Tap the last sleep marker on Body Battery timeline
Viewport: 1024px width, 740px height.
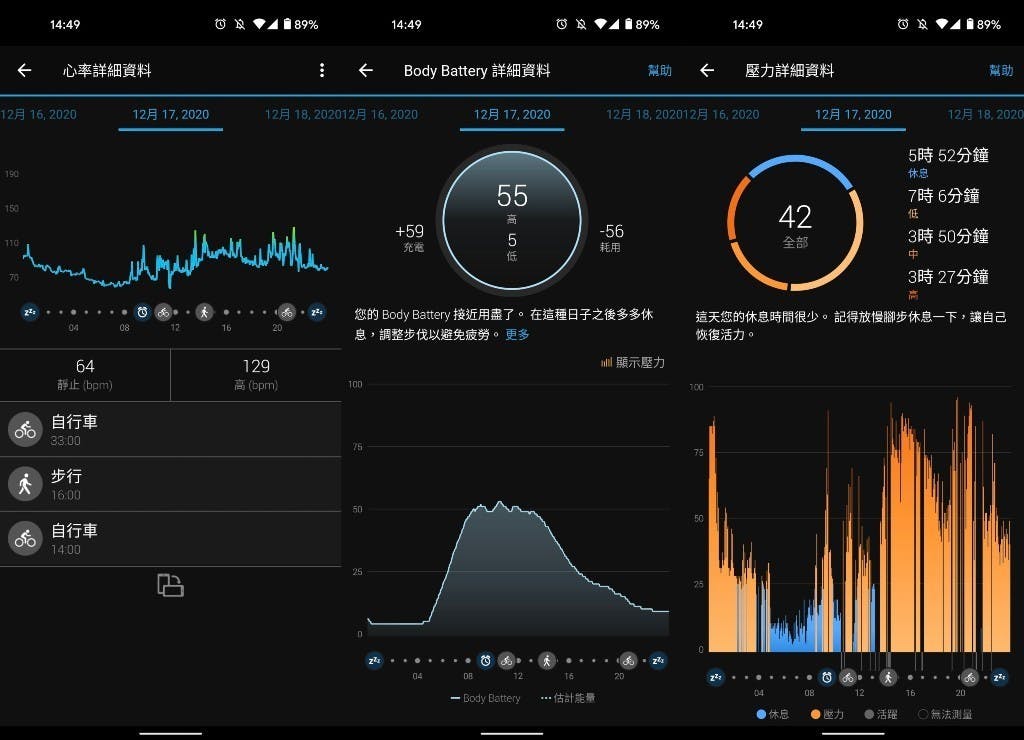[x=658, y=660]
